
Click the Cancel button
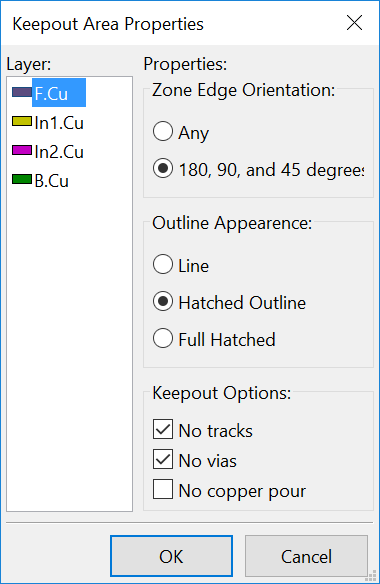tap(306, 556)
